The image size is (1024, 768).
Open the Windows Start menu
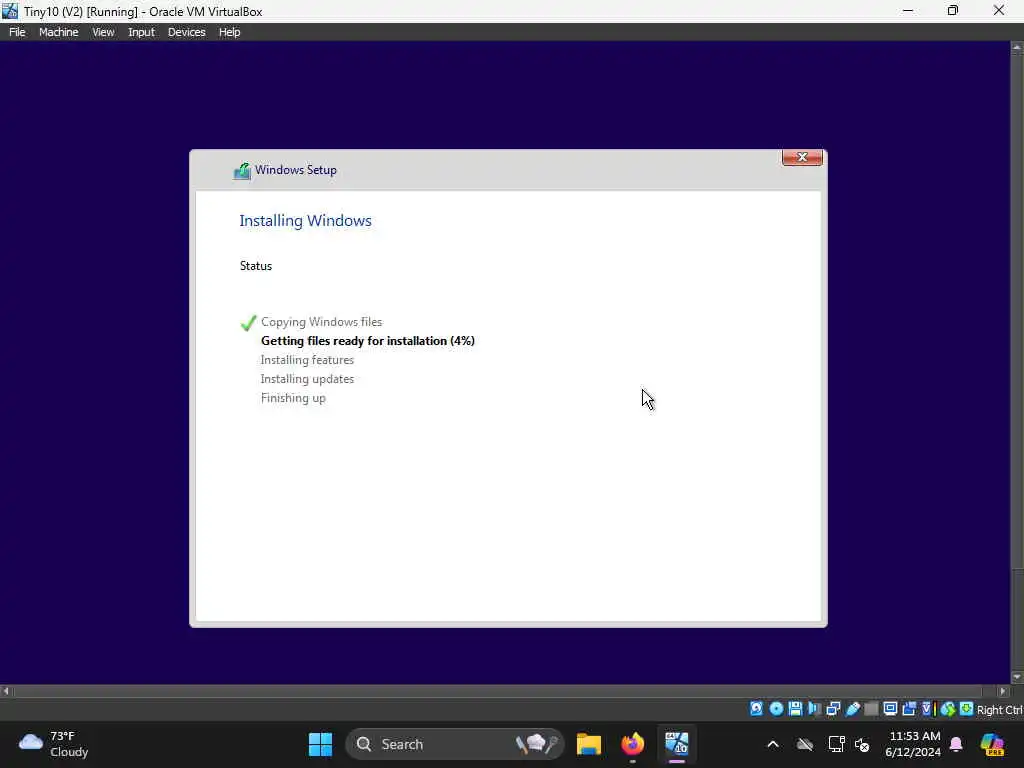pyautogui.click(x=320, y=744)
